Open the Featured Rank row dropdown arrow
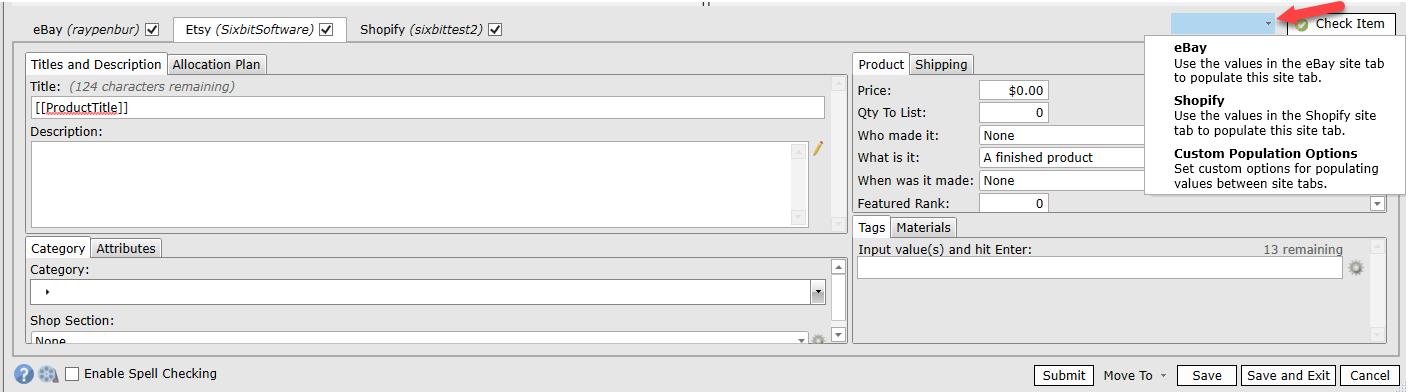The image size is (1410, 392). (1377, 204)
